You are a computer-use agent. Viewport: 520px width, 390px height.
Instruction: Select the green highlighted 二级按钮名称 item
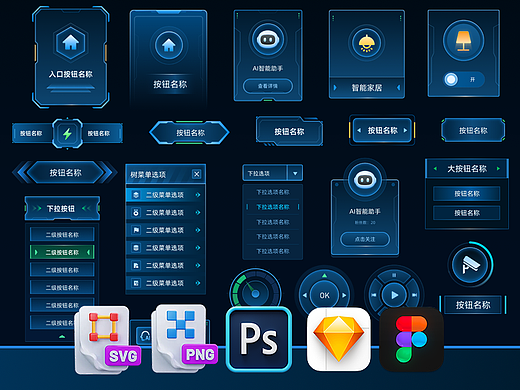[x=62, y=252]
